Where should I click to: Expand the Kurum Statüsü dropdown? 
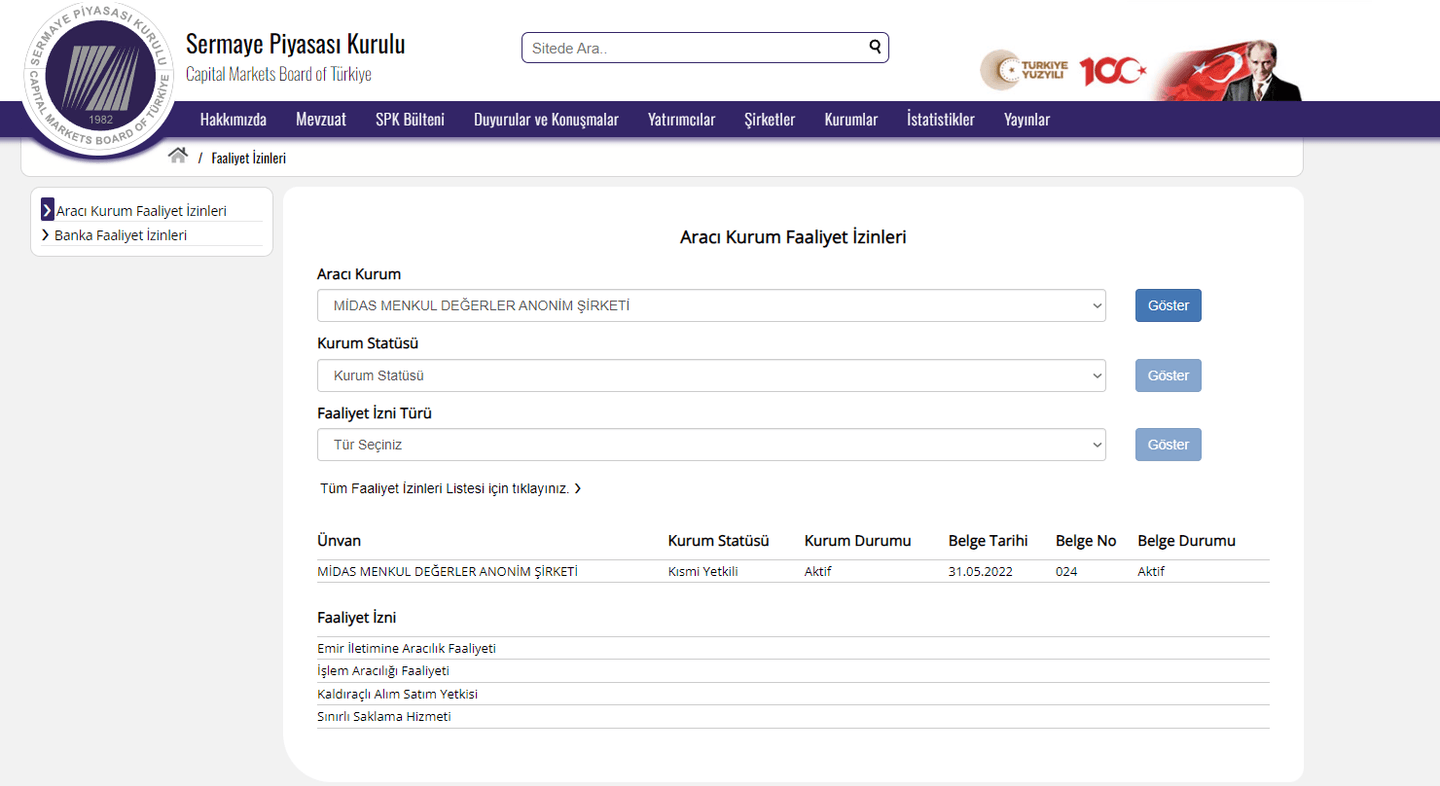[711, 376]
